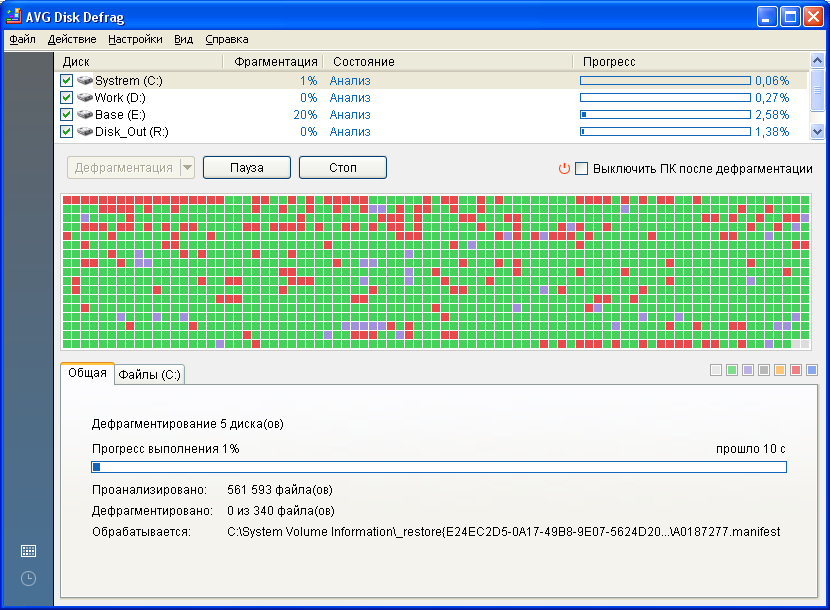Sort by the Диск column header

pos(139,61)
